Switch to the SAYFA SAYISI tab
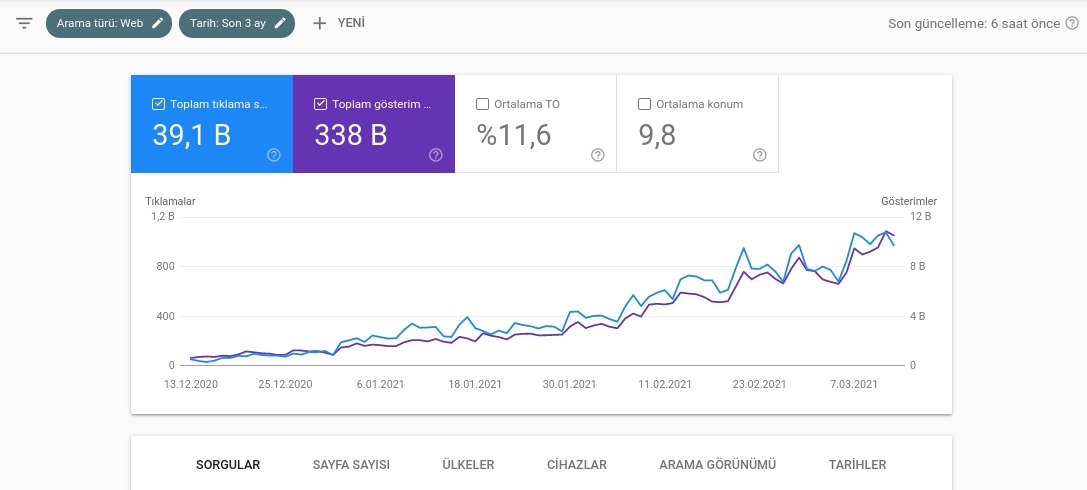This screenshot has height=490, width=1087. (x=351, y=464)
